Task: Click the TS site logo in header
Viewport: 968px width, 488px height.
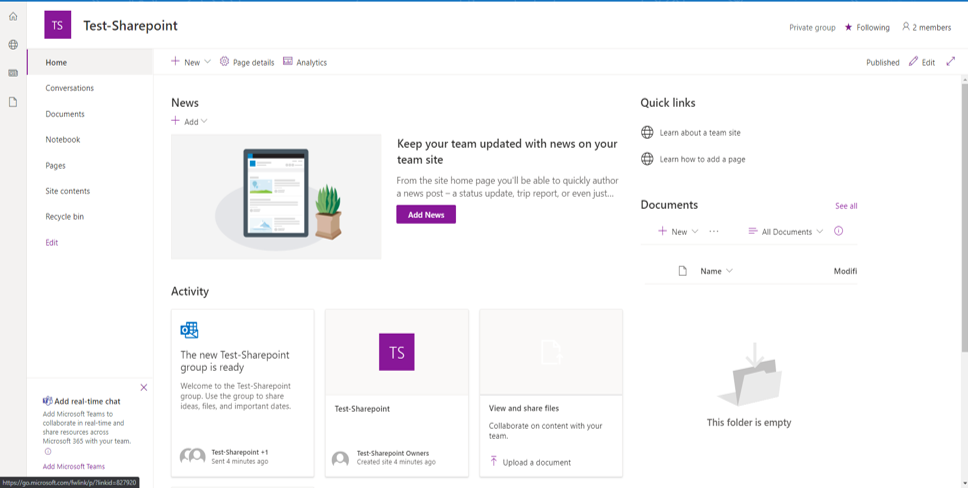Action: 58,26
